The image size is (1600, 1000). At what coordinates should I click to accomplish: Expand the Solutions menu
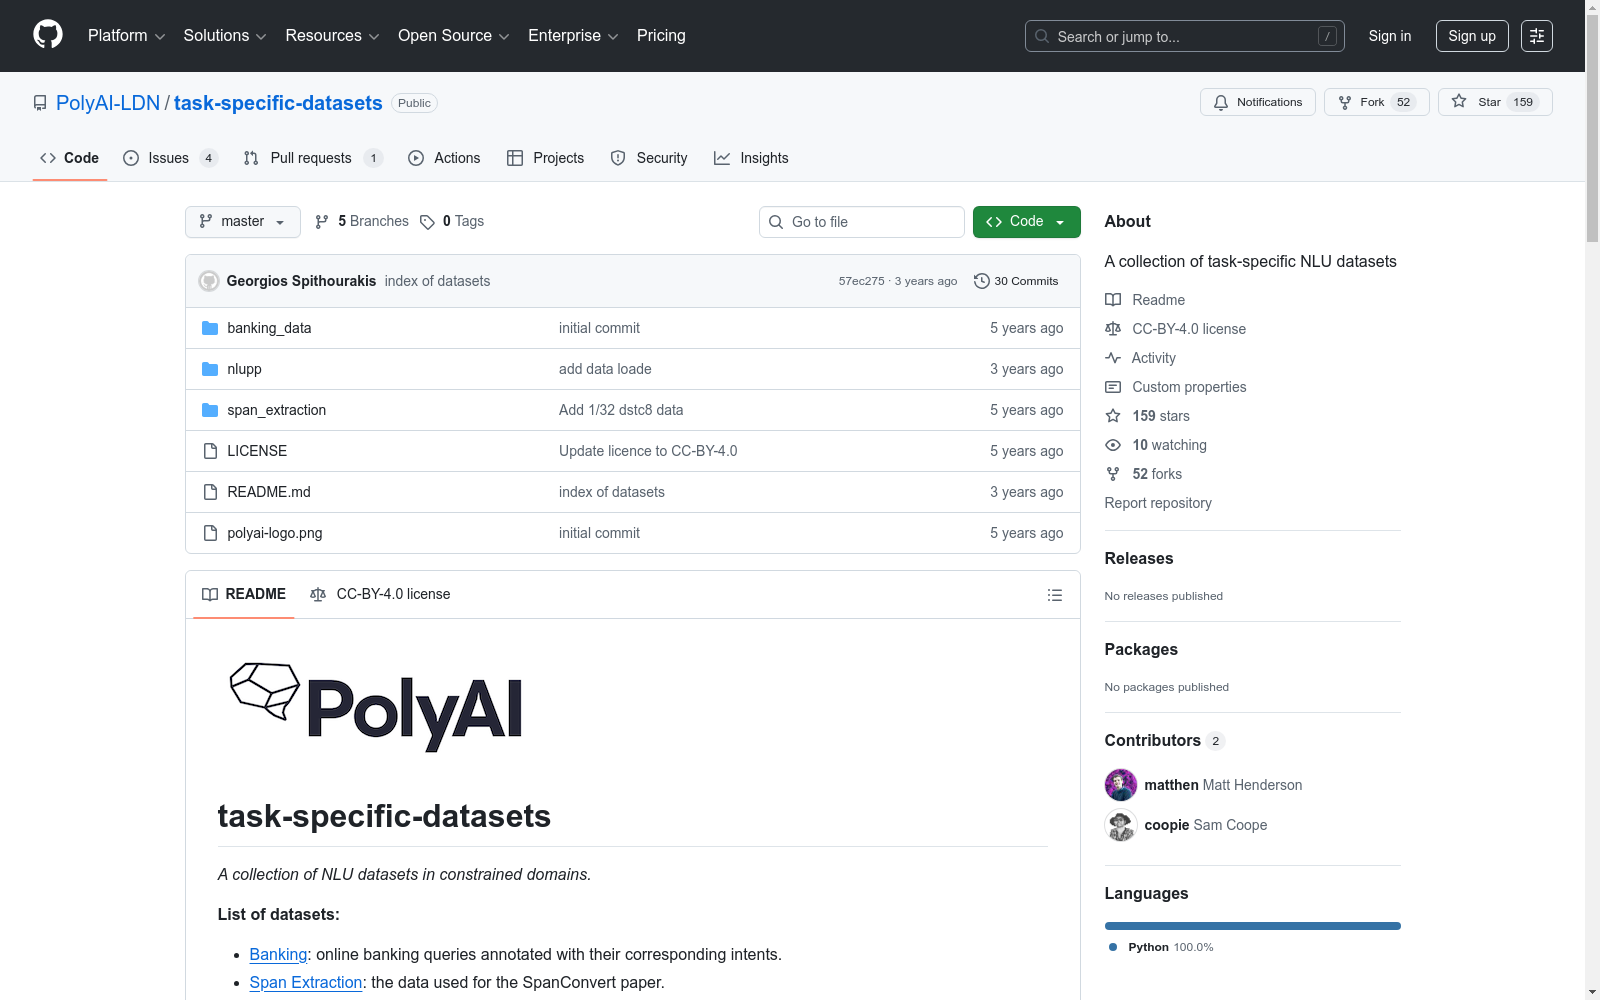tap(225, 36)
